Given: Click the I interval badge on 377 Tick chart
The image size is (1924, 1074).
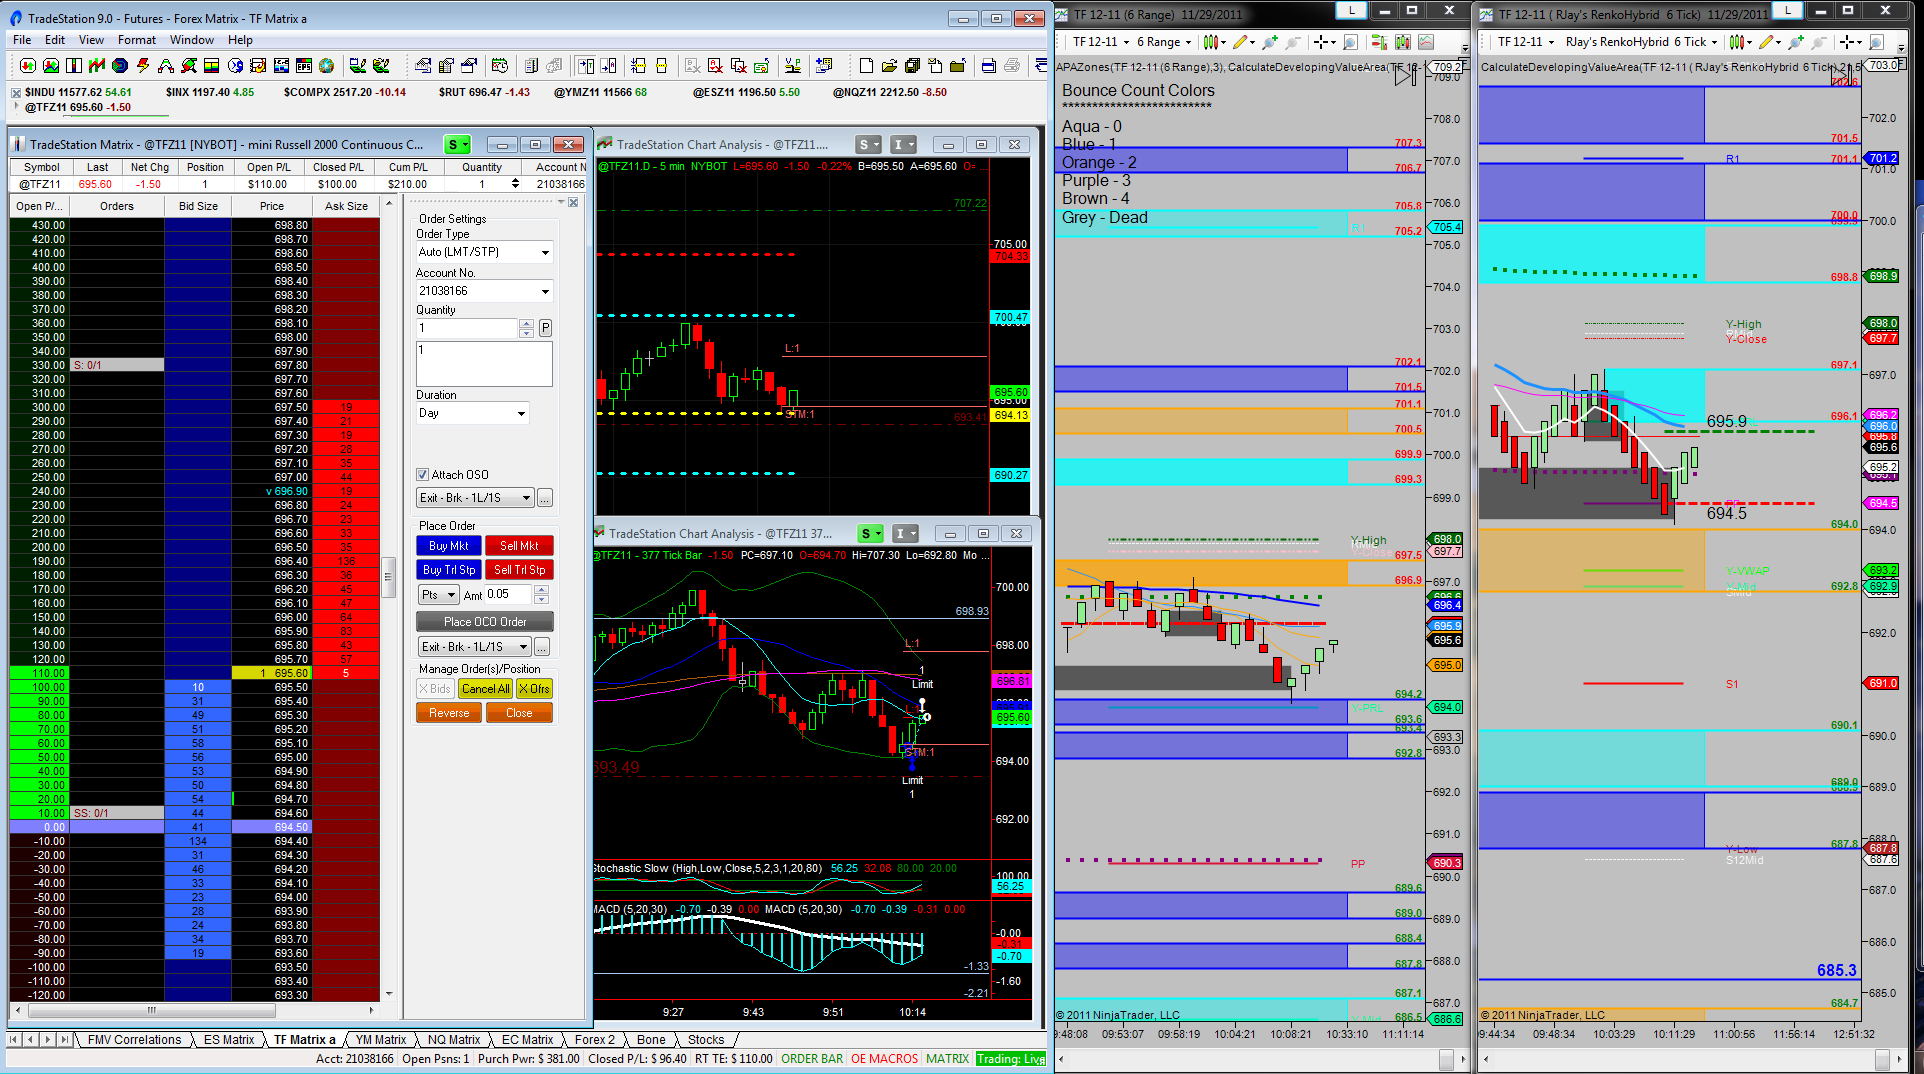Looking at the screenshot, I should [905, 534].
